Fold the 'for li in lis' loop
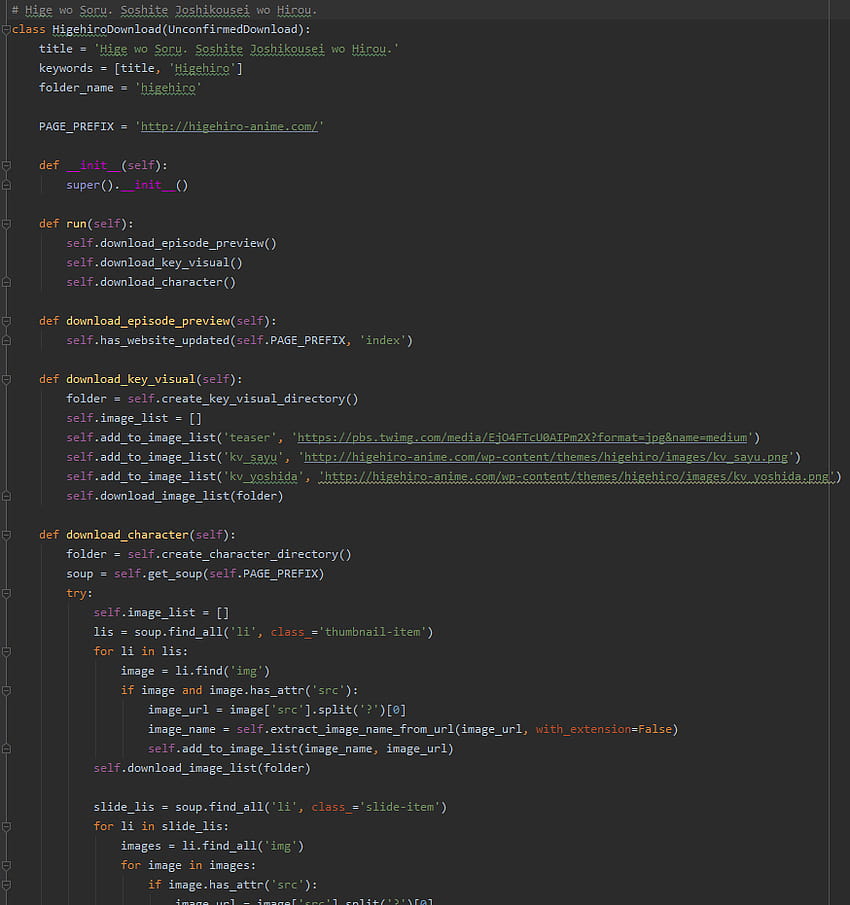This screenshot has width=850, height=905. 6,652
